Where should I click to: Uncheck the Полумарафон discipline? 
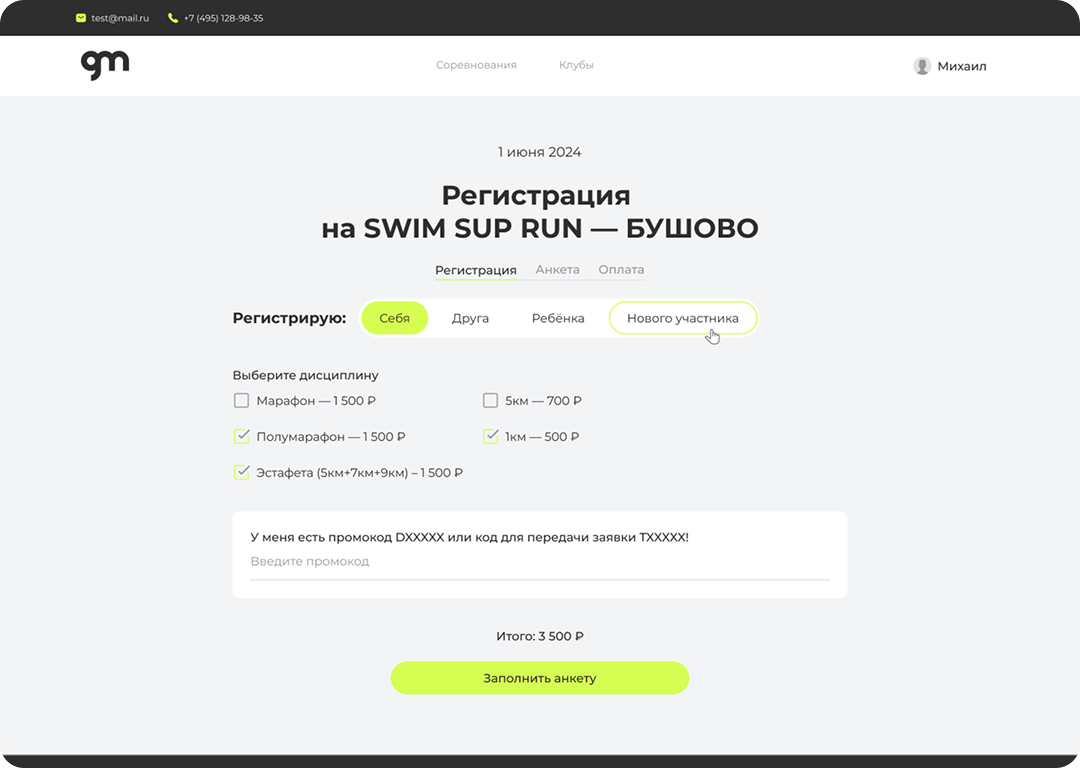point(241,437)
